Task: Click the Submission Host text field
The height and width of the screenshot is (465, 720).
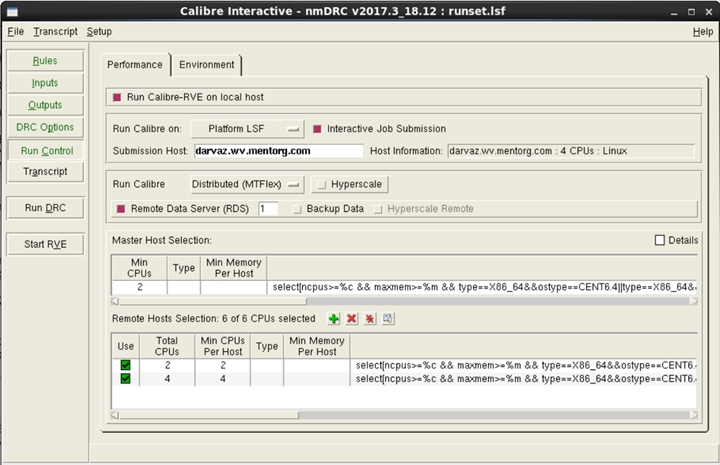Action: click(278, 151)
